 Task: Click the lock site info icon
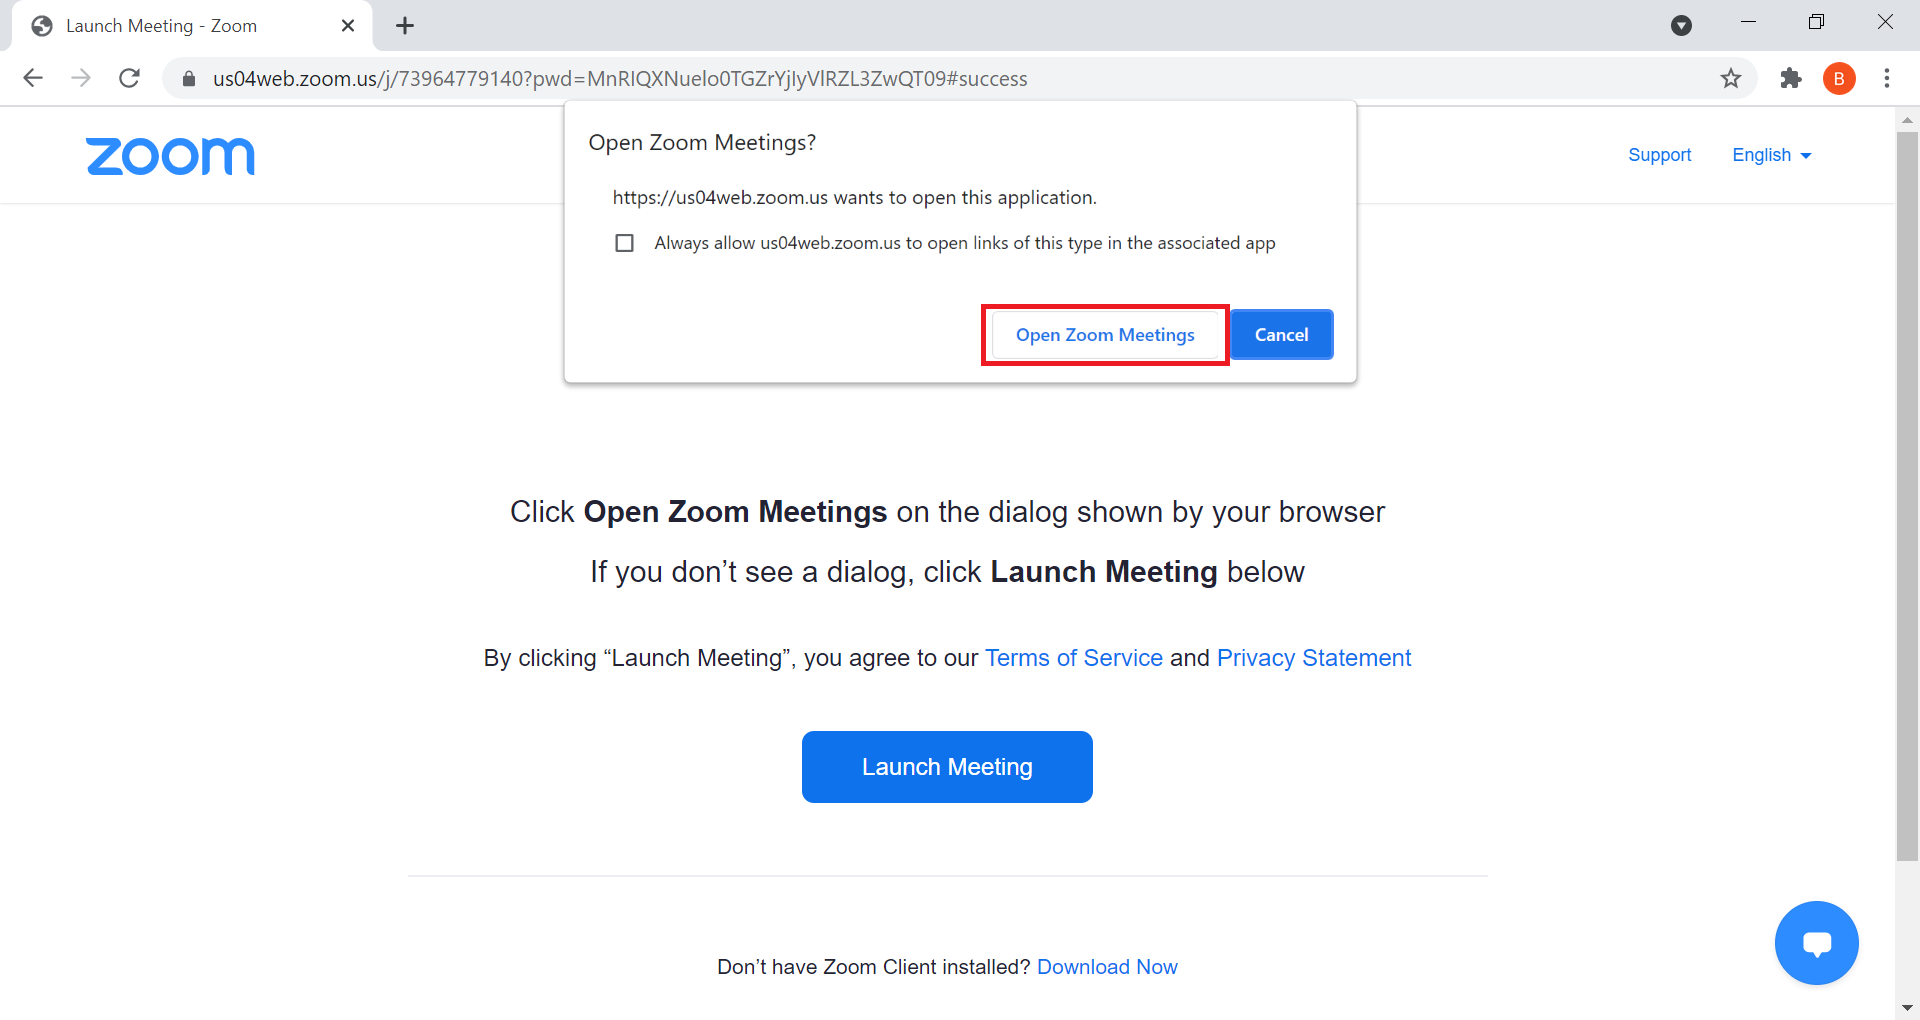click(188, 78)
